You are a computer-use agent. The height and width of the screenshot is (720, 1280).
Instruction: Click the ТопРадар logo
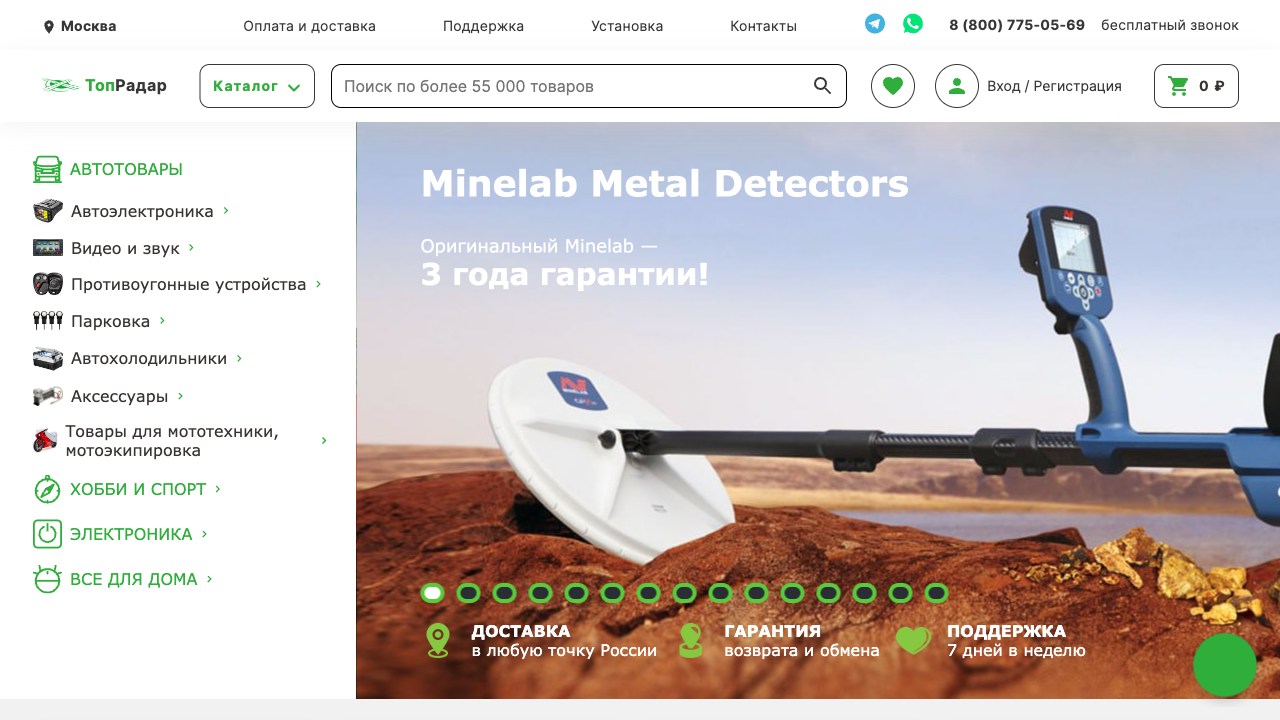pyautogui.click(x=105, y=86)
